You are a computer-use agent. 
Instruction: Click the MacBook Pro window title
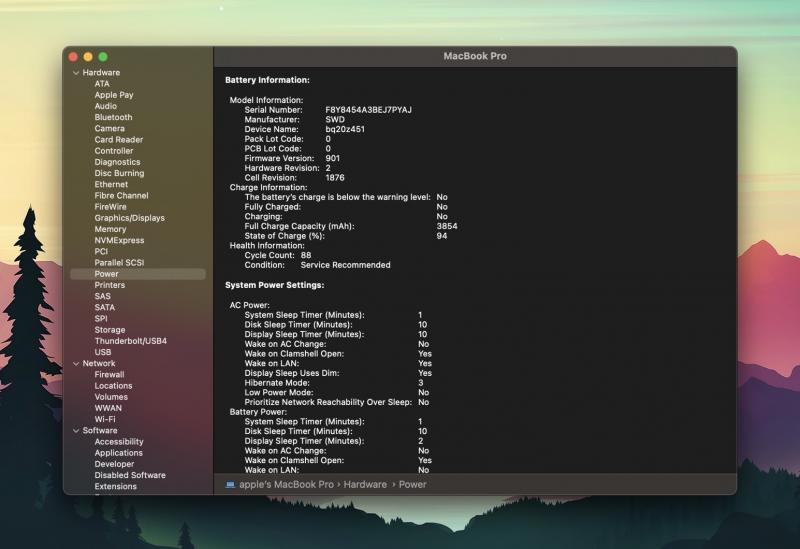[475, 56]
